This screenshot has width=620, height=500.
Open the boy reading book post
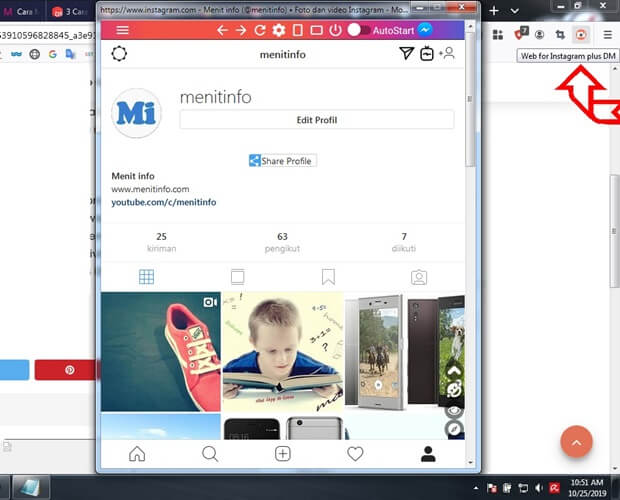(x=283, y=351)
